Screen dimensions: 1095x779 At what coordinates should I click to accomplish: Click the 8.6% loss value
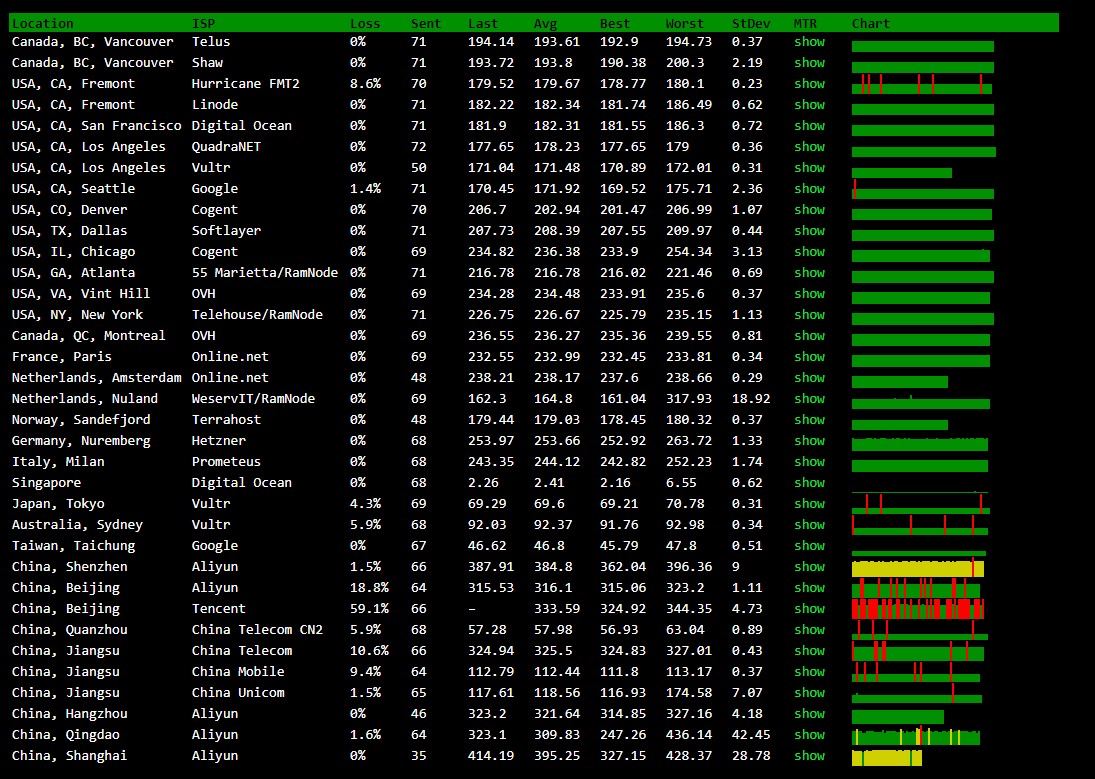click(x=365, y=83)
